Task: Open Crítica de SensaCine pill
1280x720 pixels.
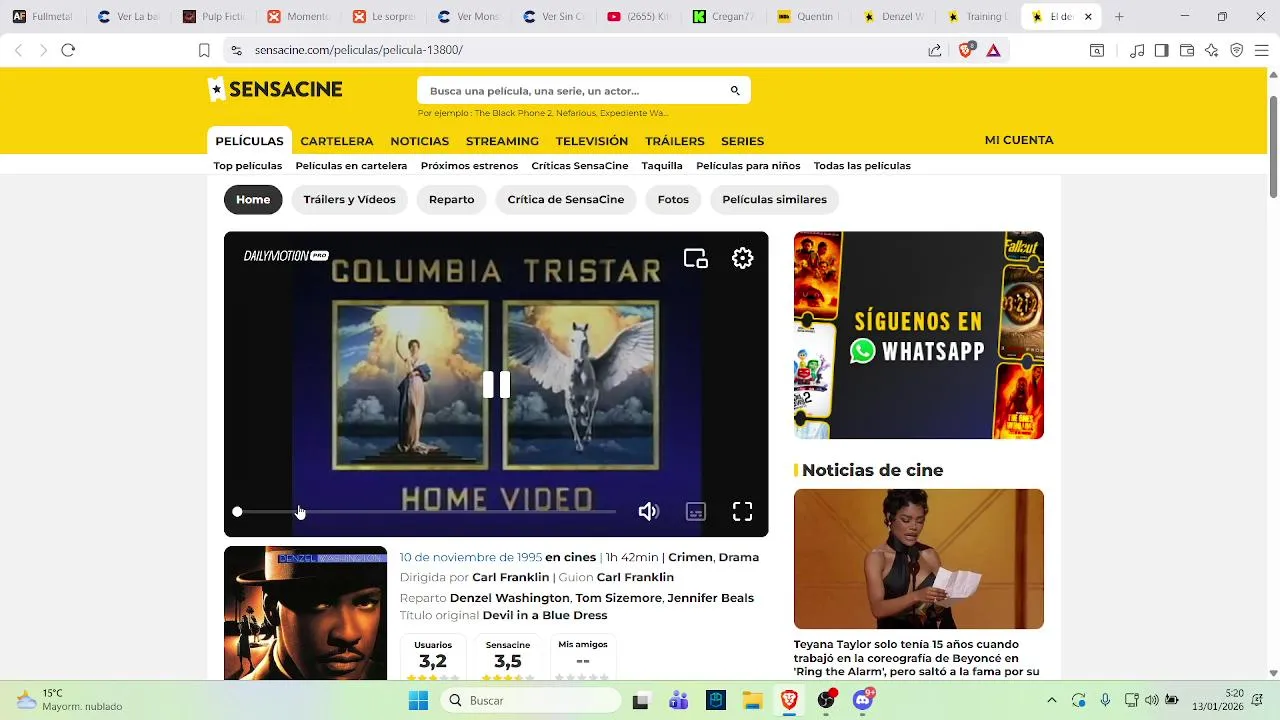Action: click(566, 199)
